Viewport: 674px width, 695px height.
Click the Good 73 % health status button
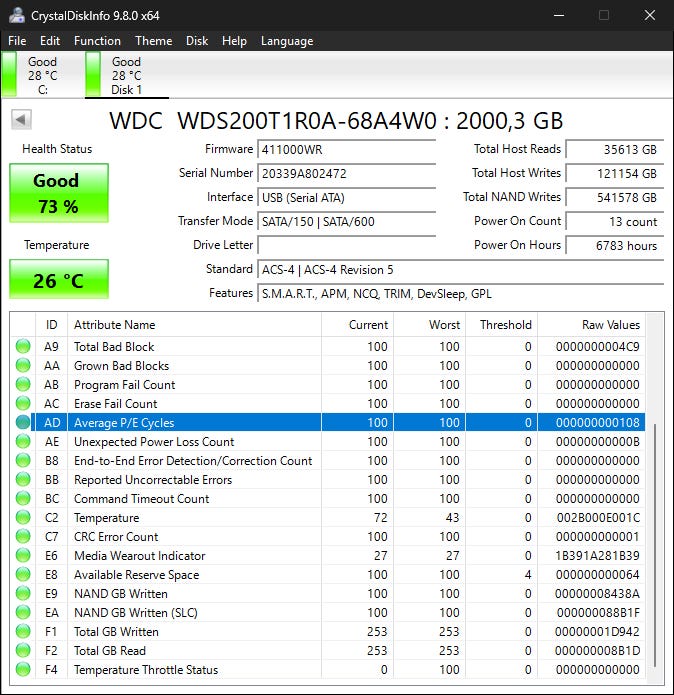(59, 193)
